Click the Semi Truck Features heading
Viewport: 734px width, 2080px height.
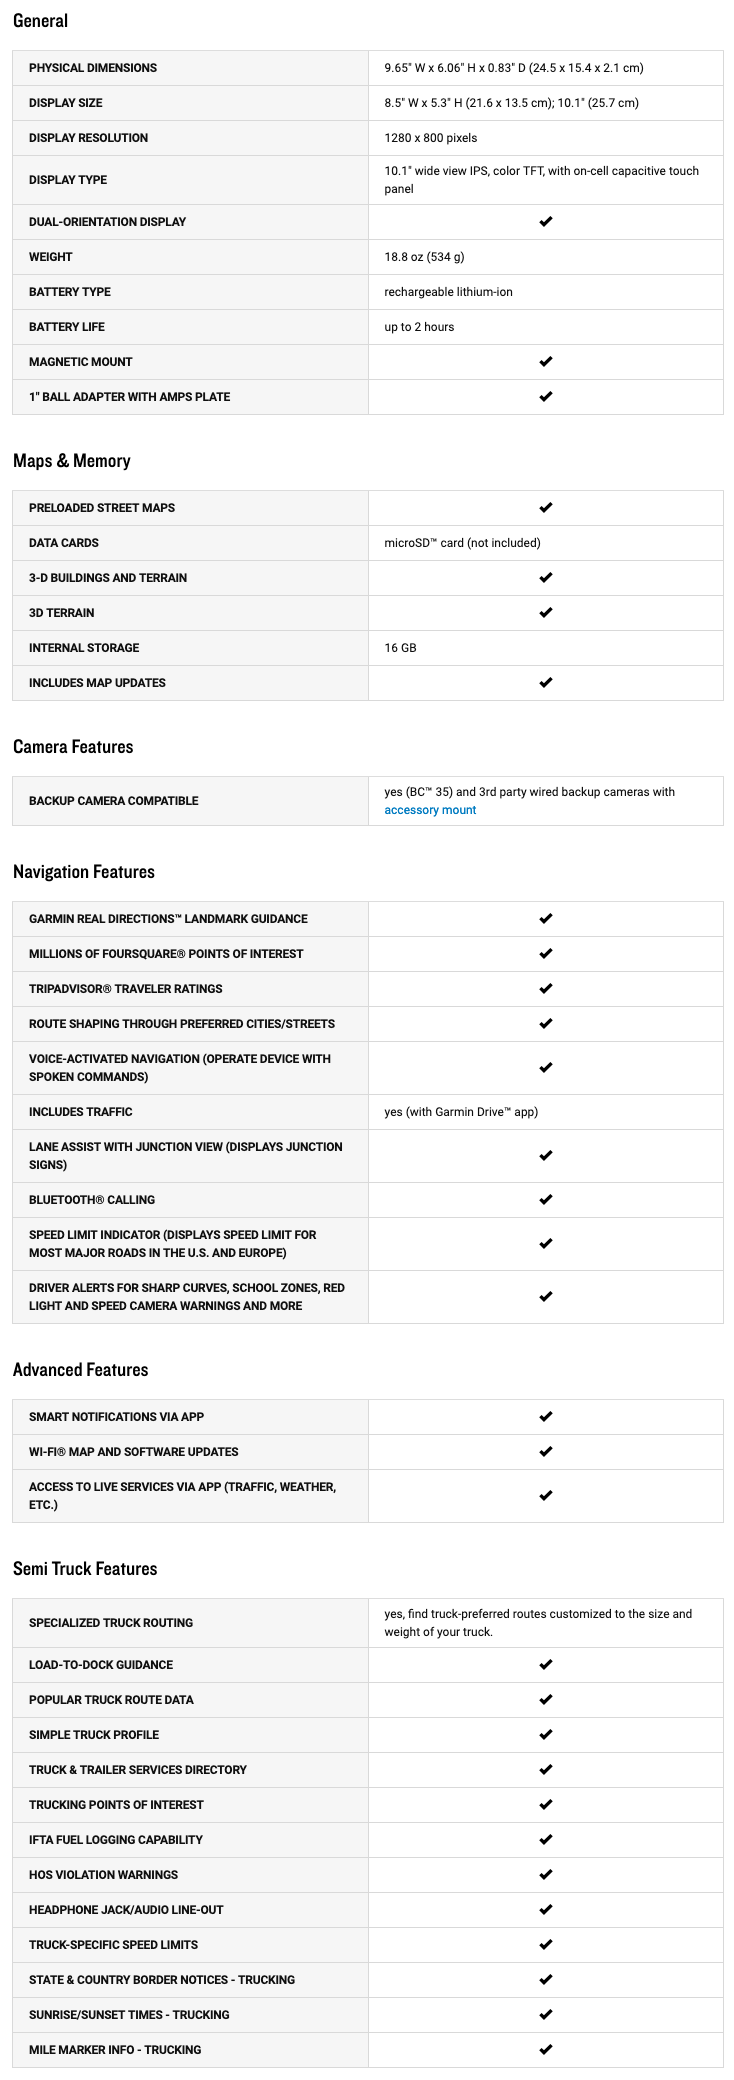click(85, 1569)
